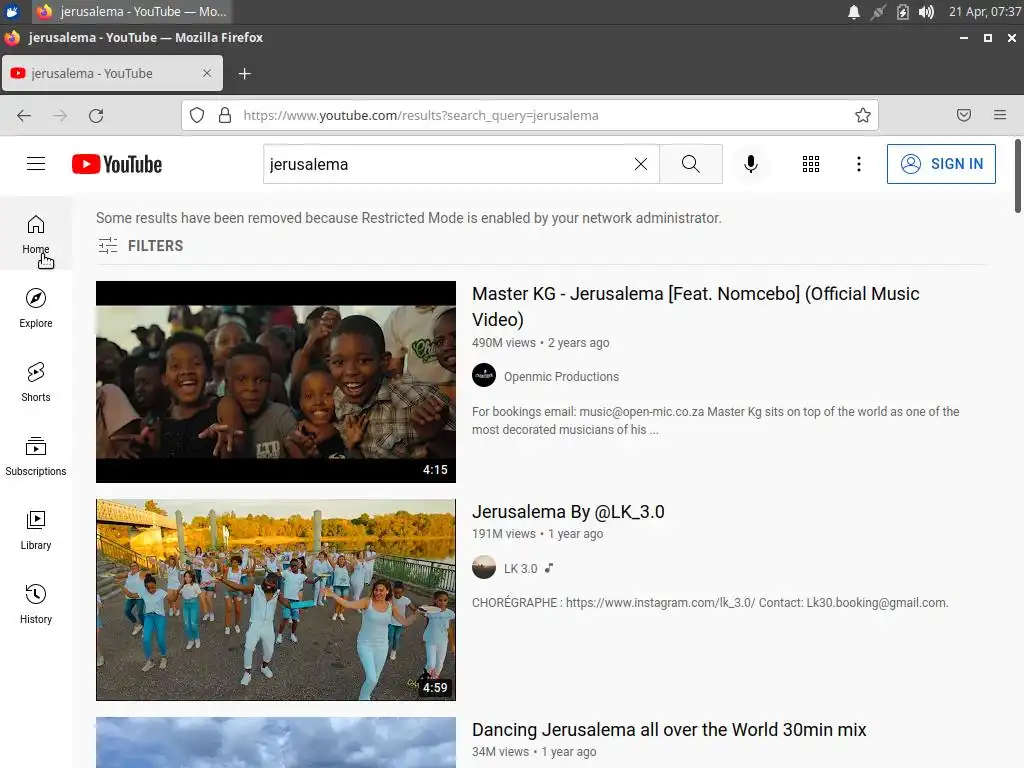The height and width of the screenshot is (768, 1024).
Task: Click the Firefox taskbar window entry
Action: pos(132,12)
